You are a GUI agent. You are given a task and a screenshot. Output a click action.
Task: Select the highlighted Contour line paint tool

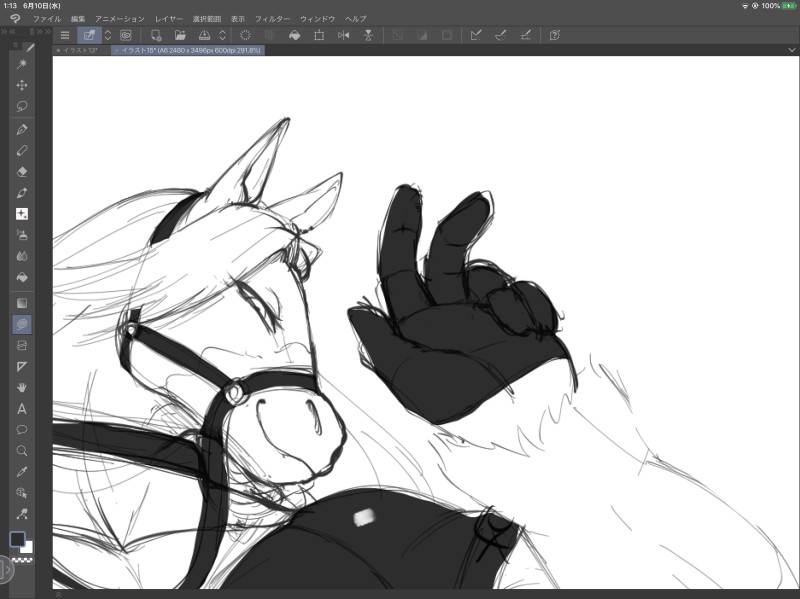[22, 325]
